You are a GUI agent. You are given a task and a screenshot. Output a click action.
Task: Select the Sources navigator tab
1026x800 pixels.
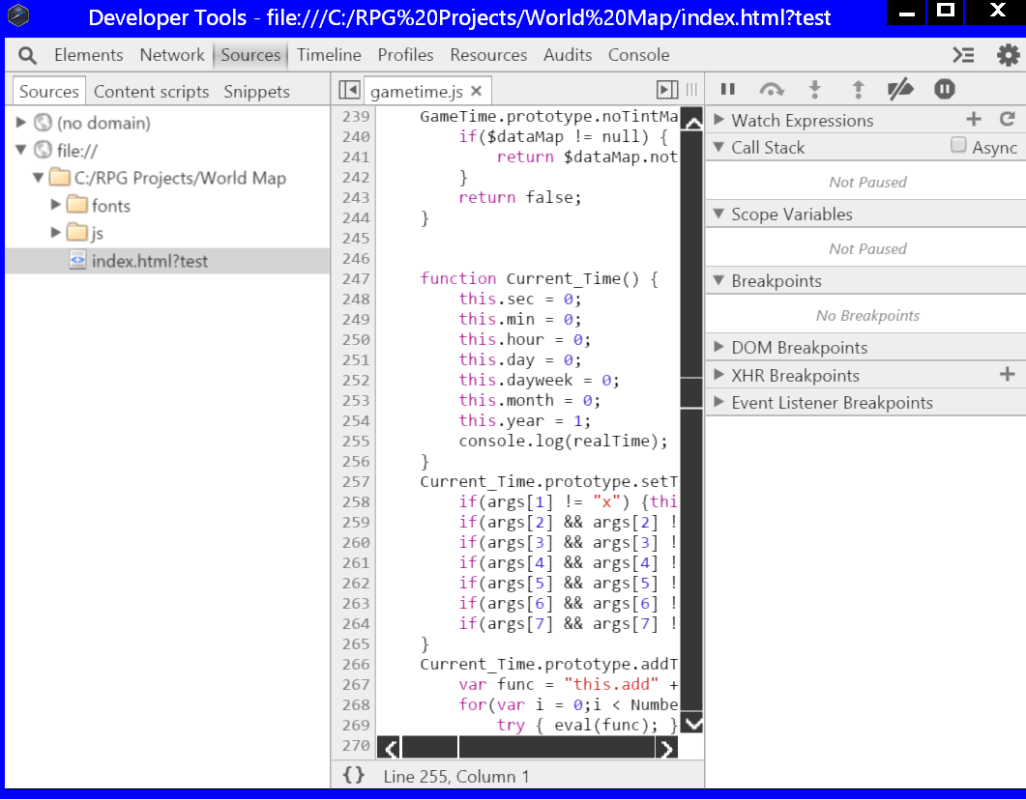[x=49, y=92]
